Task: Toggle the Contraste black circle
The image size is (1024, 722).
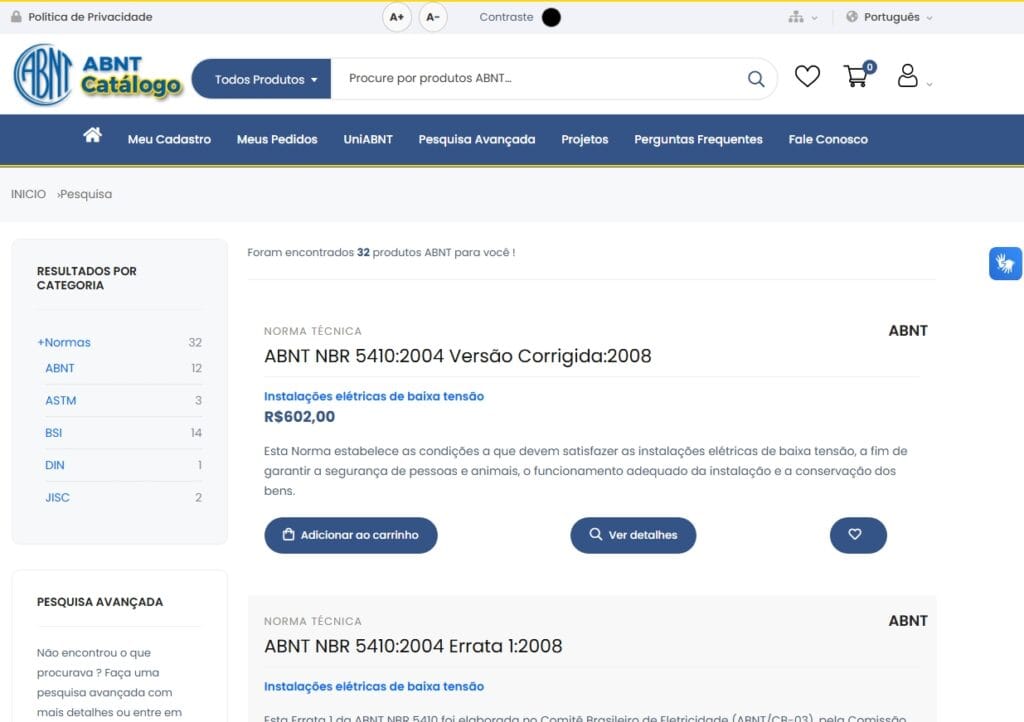Action: tap(551, 18)
